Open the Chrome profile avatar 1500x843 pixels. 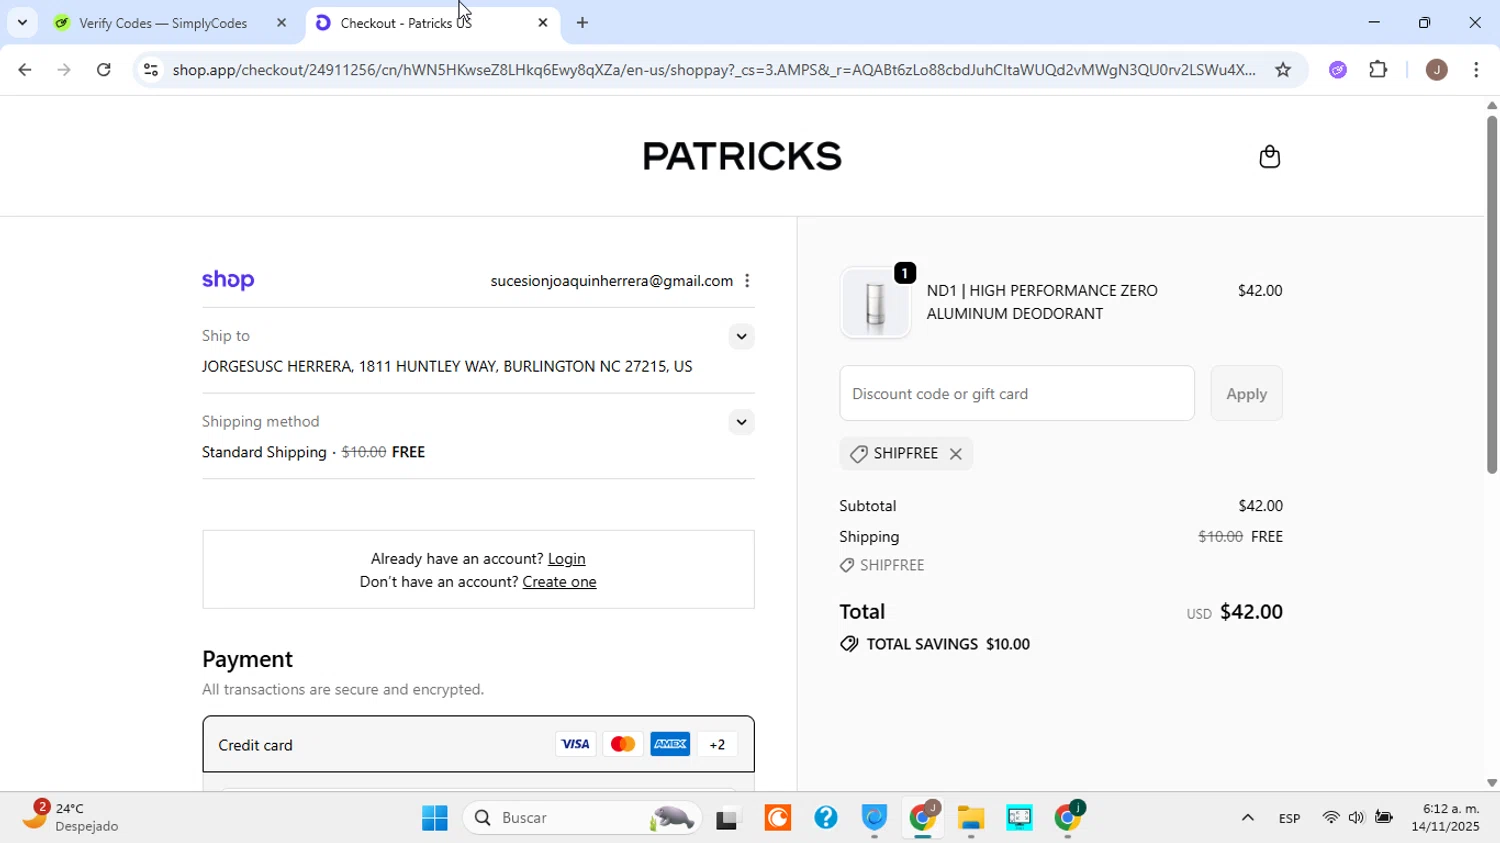pos(1437,70)
